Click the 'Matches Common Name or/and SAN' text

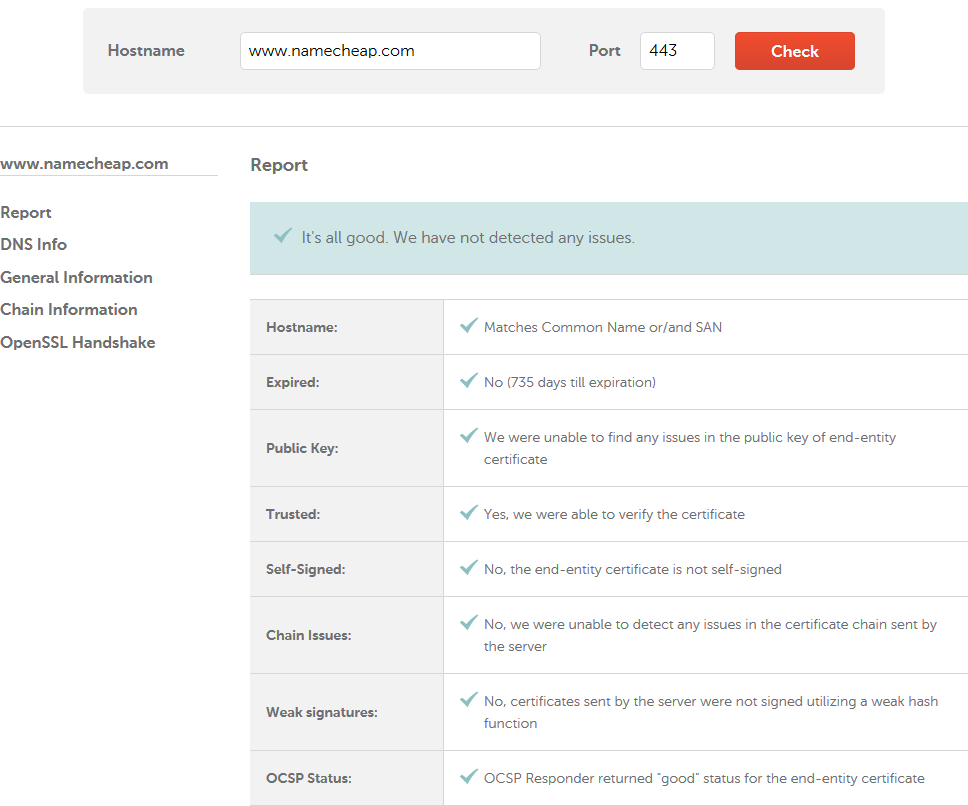tap(603, 328)
